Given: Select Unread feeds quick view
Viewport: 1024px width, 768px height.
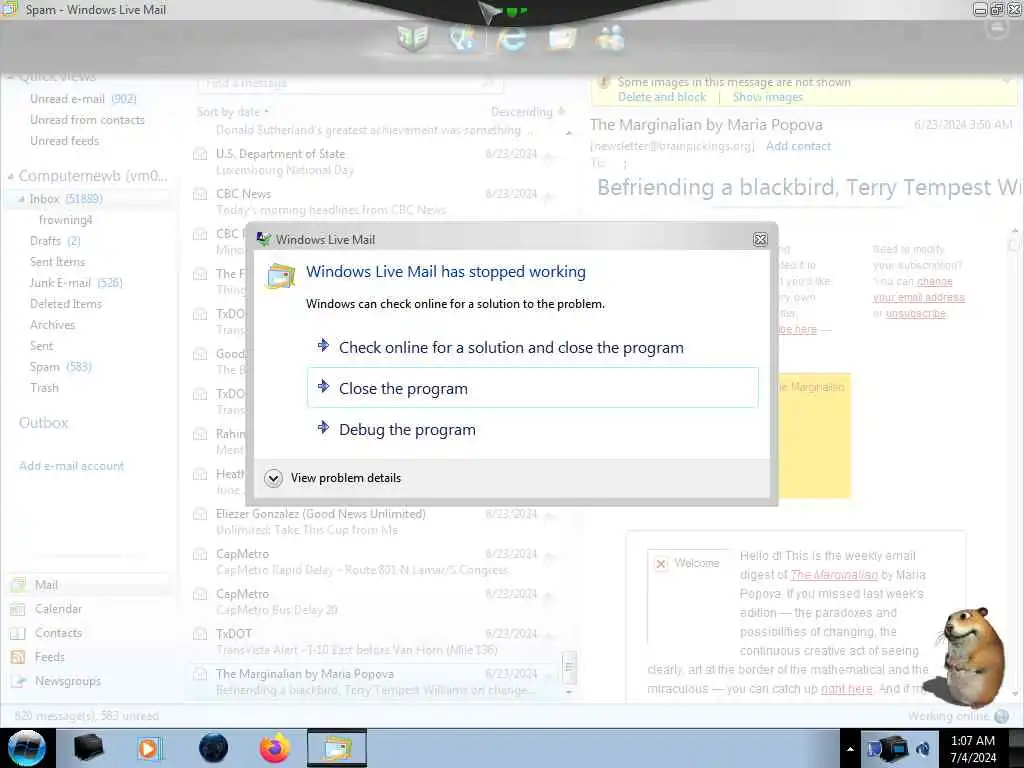Looking at the screenshot, I should coord(65,141).
